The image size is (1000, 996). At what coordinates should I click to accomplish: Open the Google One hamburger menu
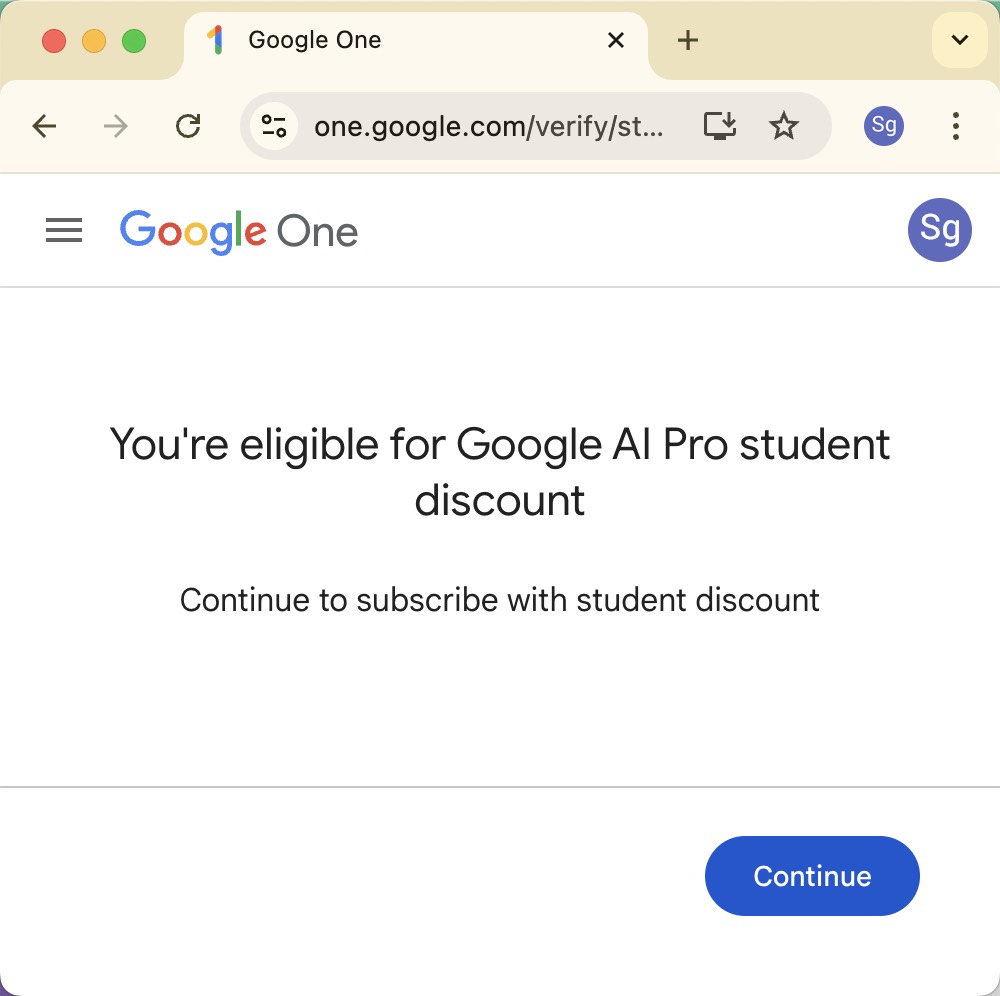(64, 230)
